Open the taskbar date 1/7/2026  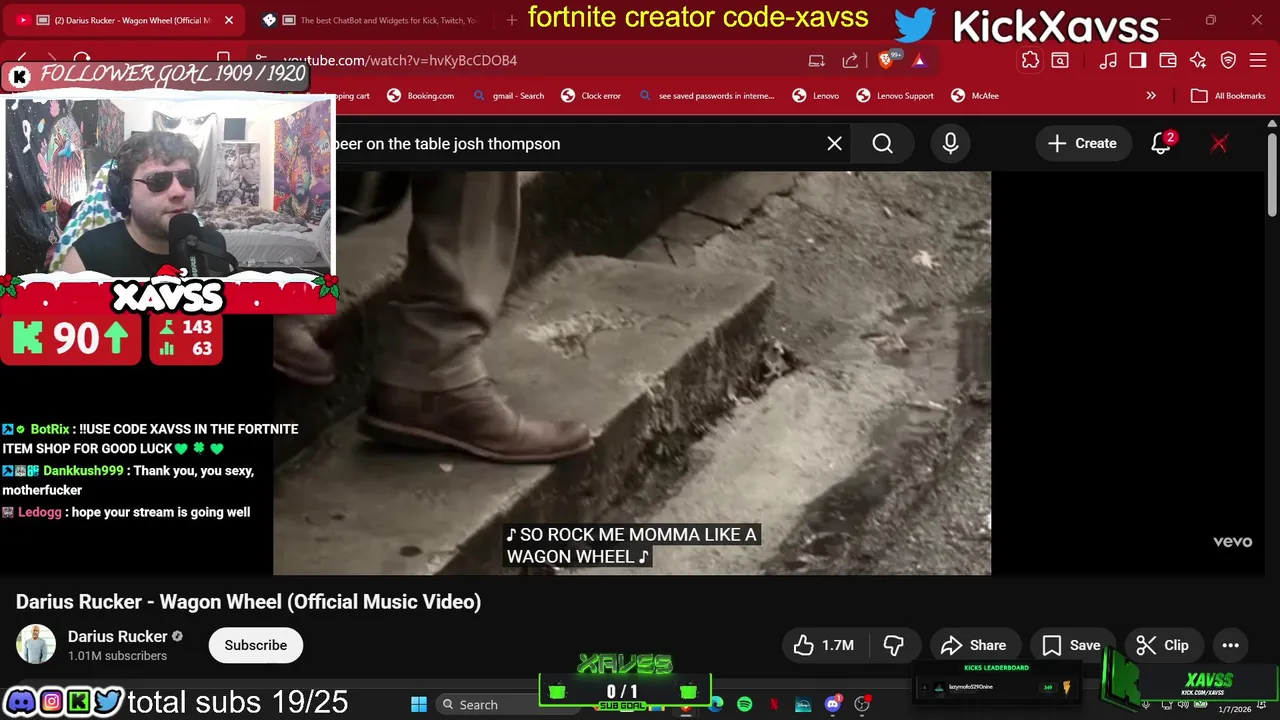1234,709
